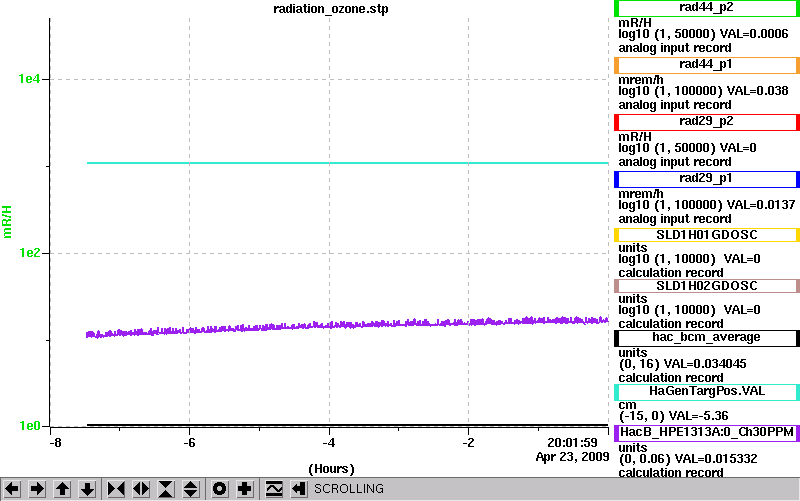Select the rad44_p1 orange curve legend
The height and width of the screenshot is (501, 800).
pos(707,65)
